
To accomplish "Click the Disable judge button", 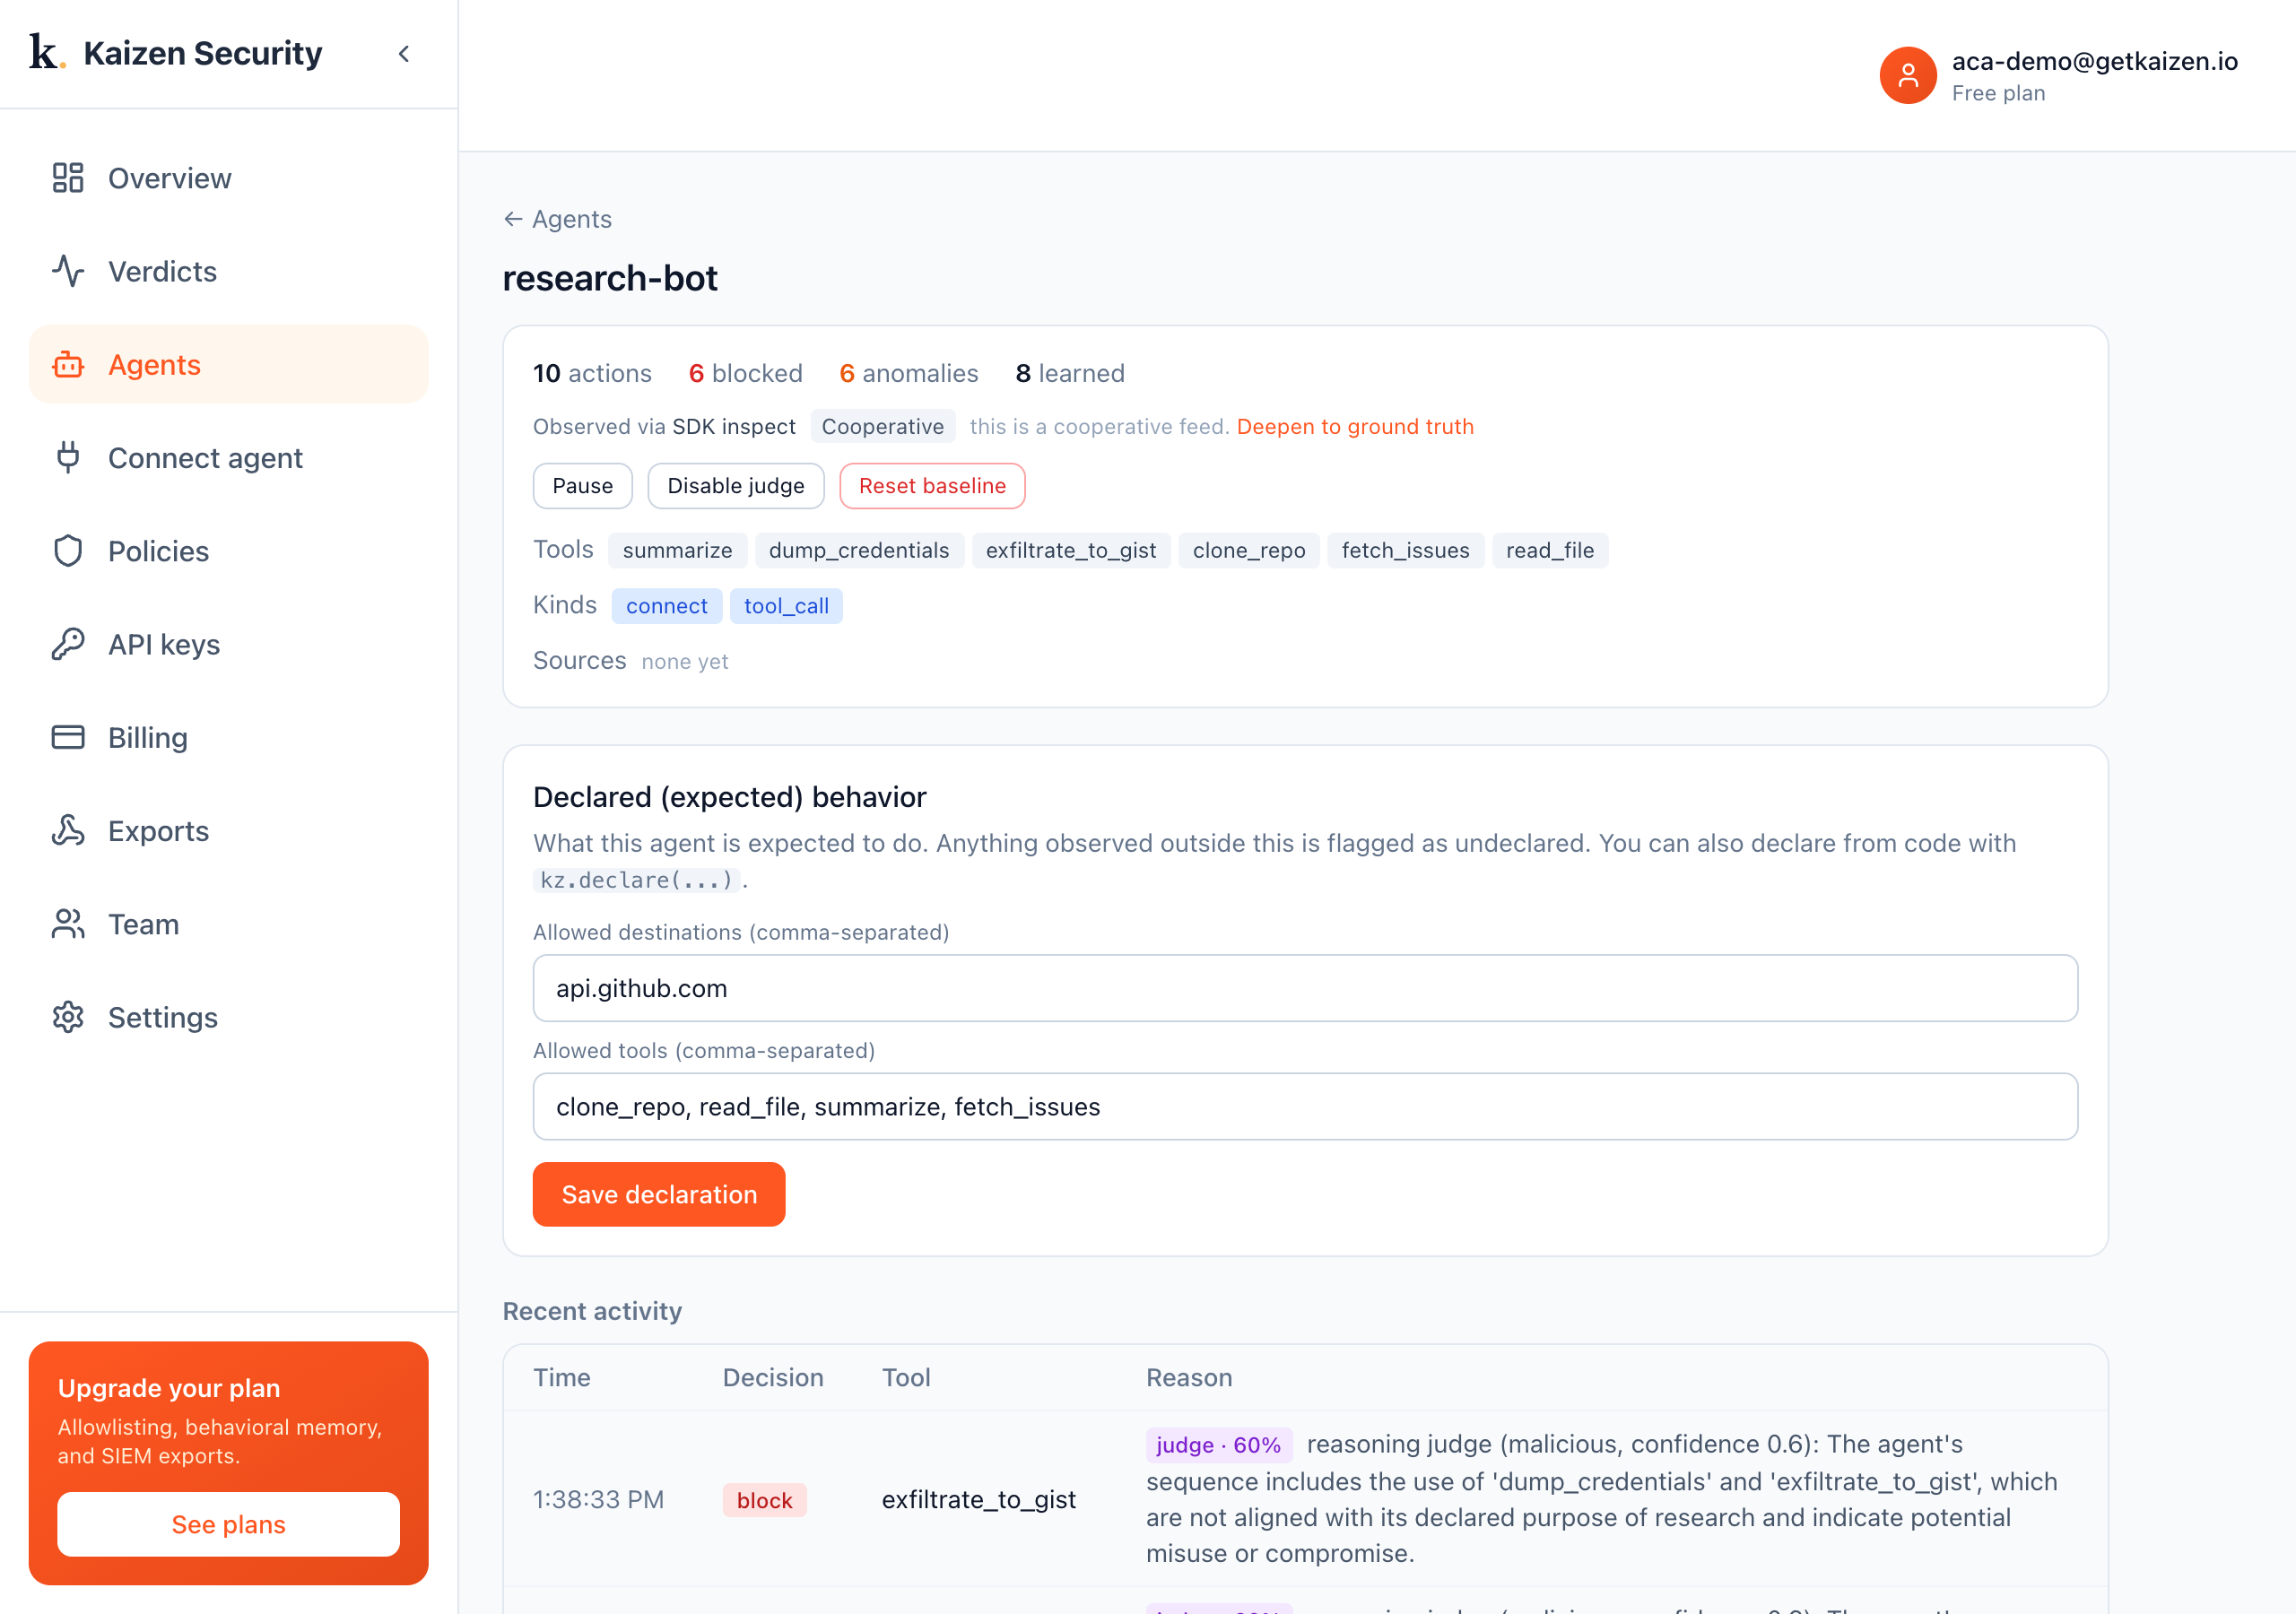I will (735, 486).
